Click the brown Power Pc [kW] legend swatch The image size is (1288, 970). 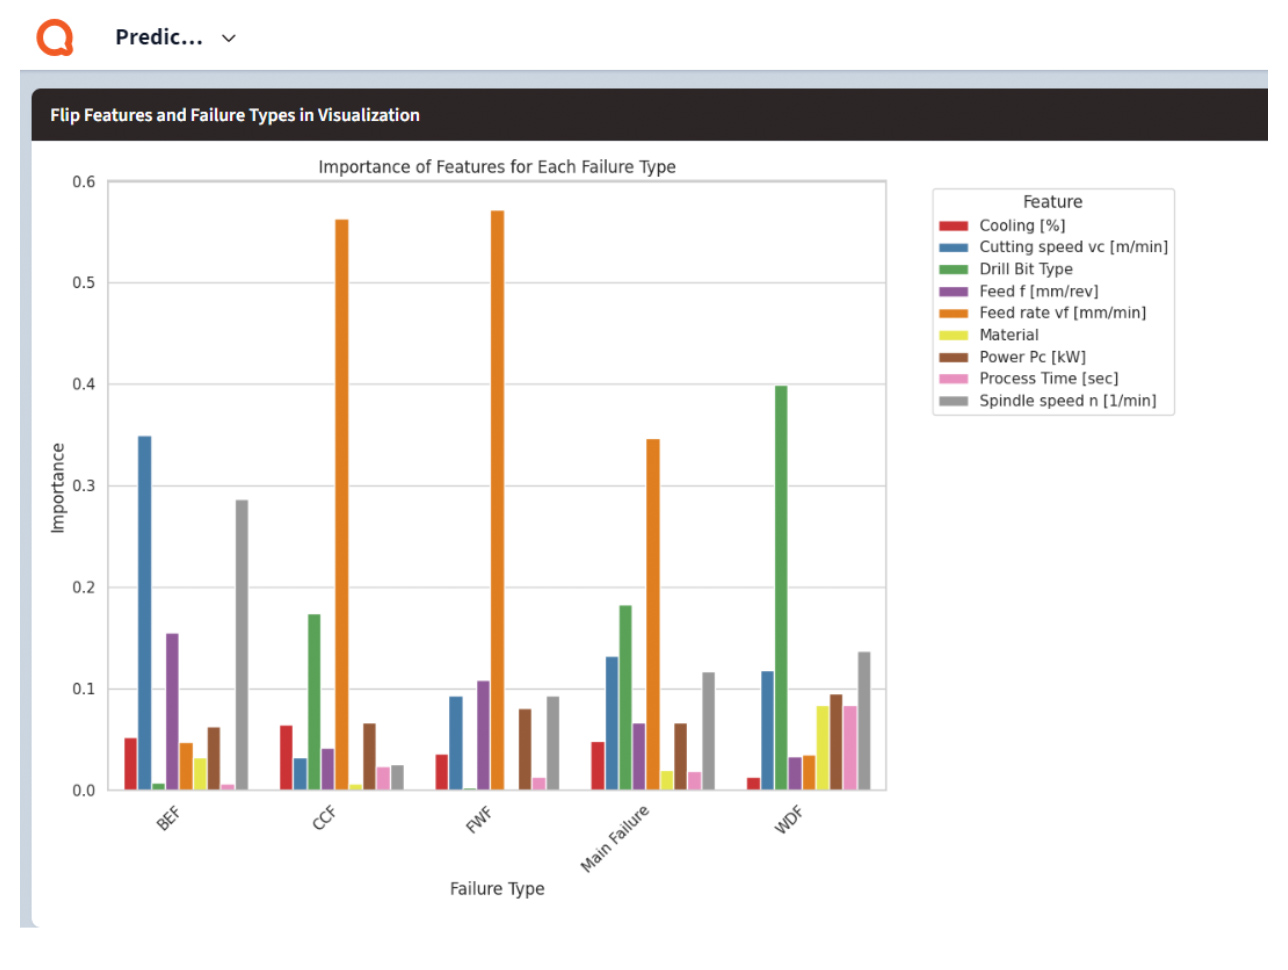pos(953,357)
